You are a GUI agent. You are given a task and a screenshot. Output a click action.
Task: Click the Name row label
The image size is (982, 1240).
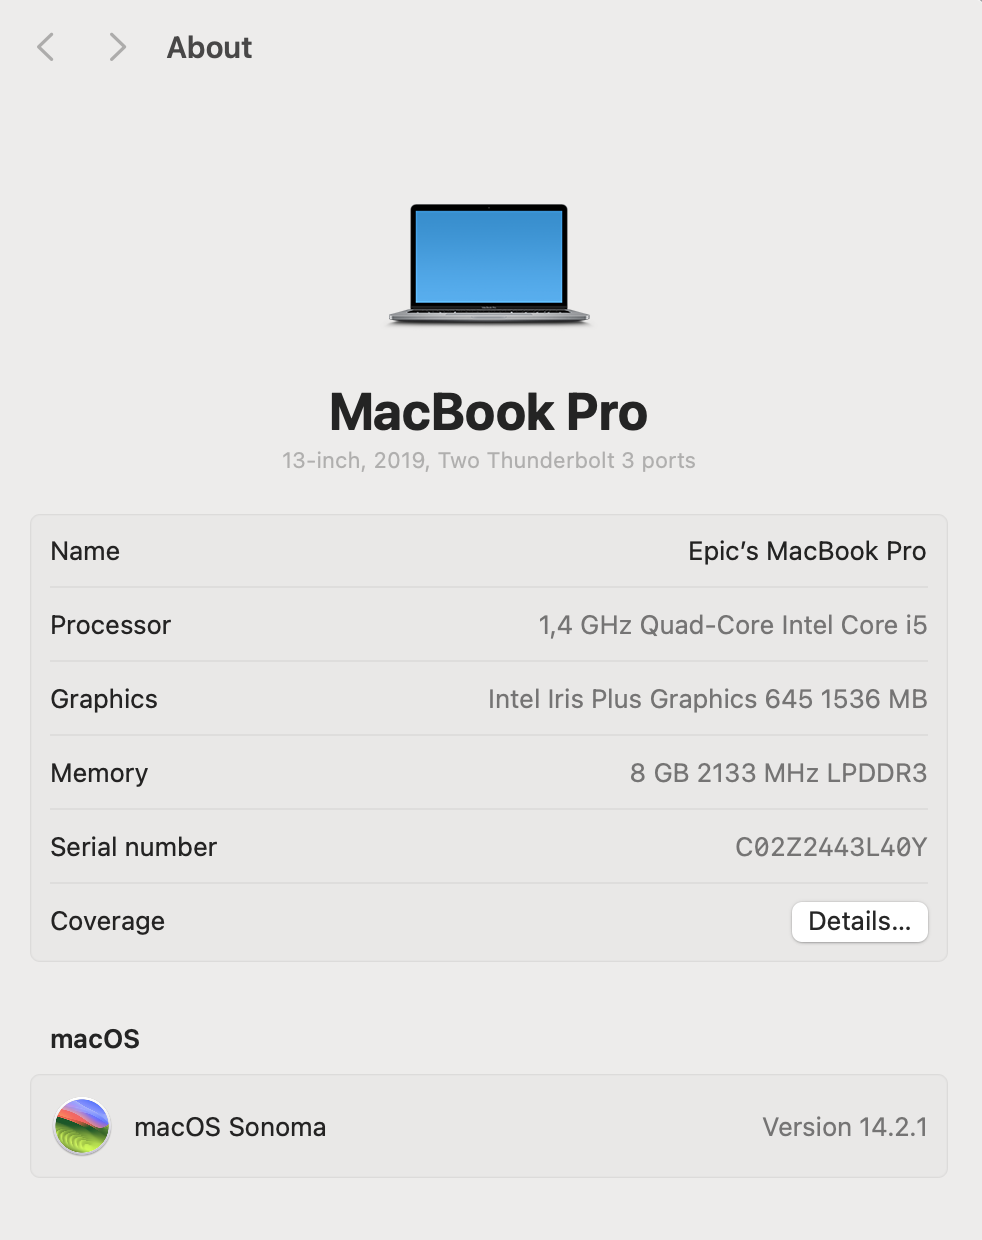coord(85,551)
